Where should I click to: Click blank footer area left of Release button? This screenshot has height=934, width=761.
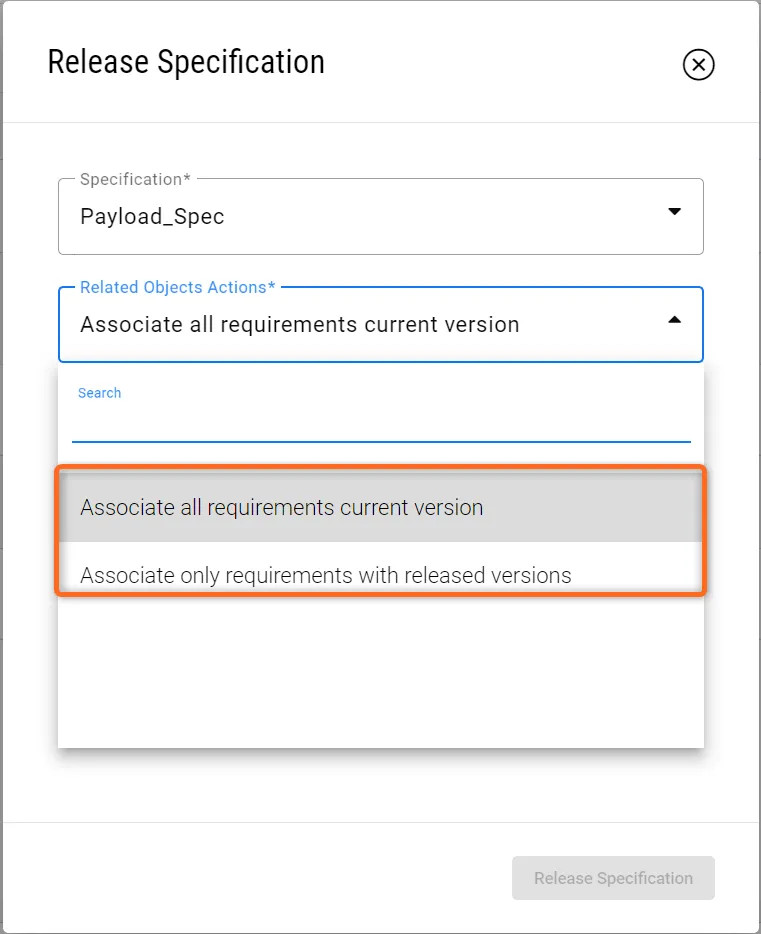[250, 878]
